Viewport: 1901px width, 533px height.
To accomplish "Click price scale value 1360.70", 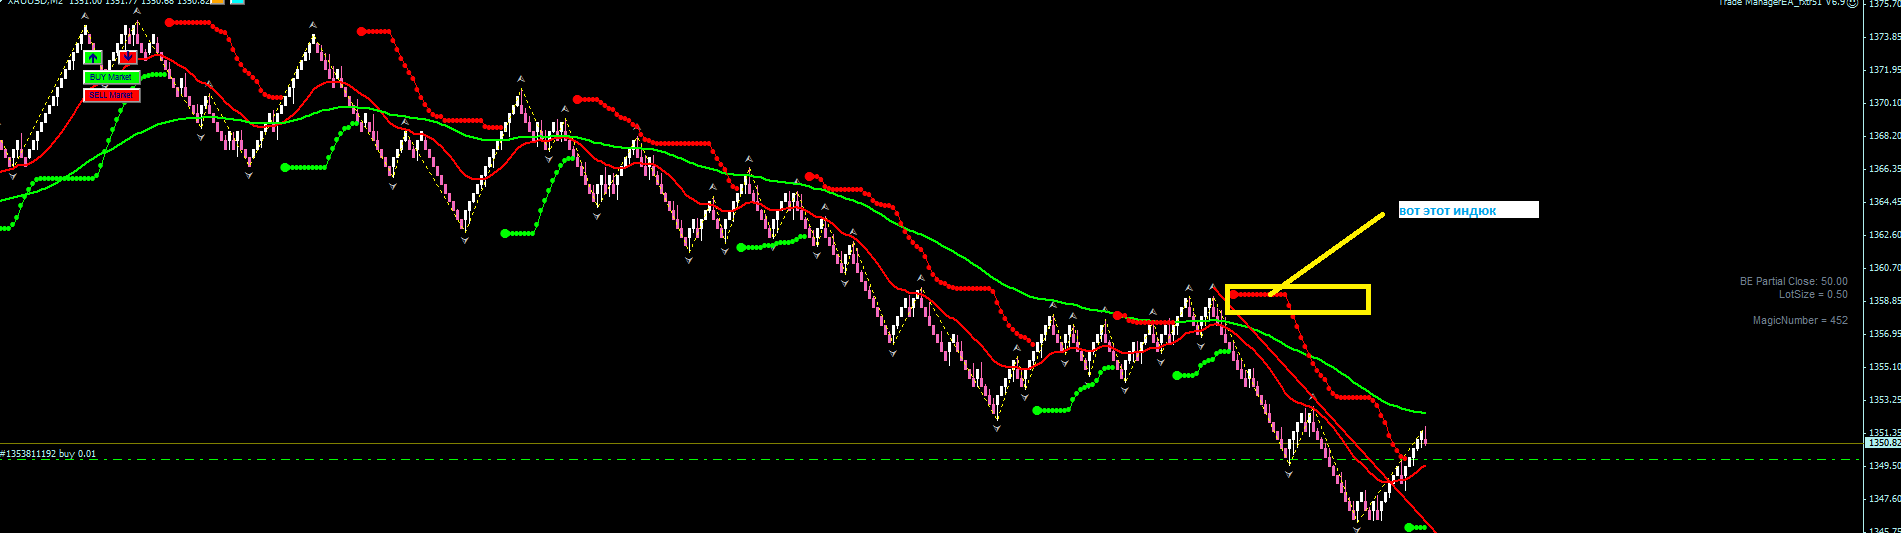I will tap(1884, 268).
